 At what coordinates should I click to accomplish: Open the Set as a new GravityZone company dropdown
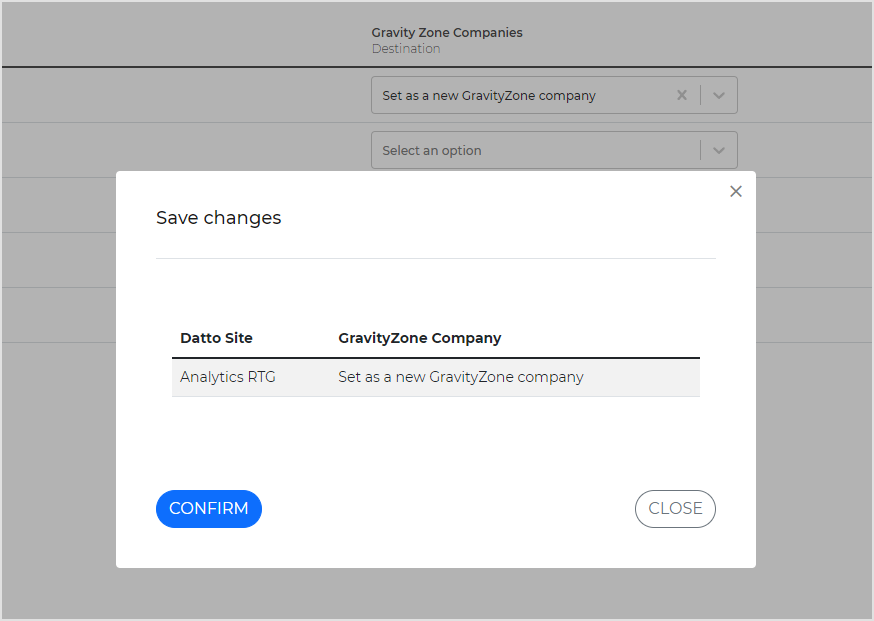click(530, 95)
